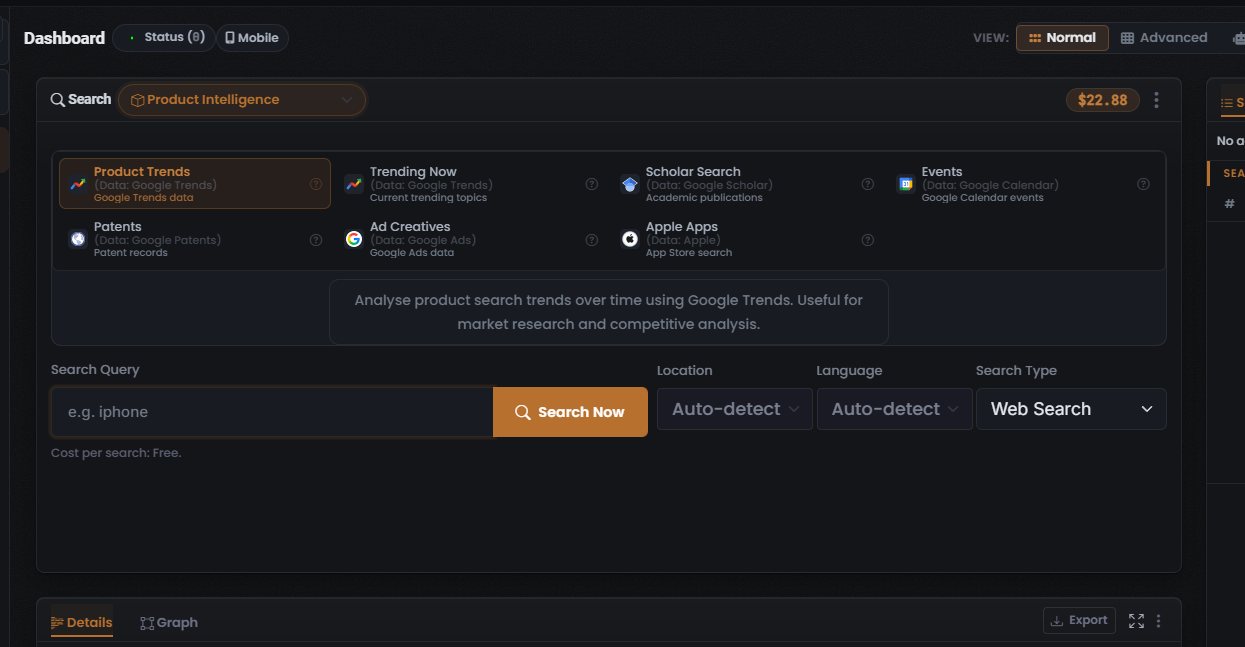Image resolution: width=1245 pixels, height=647 pixels.
Task: Click the Trending Now chart icon
Action: (x=353, y=184)
